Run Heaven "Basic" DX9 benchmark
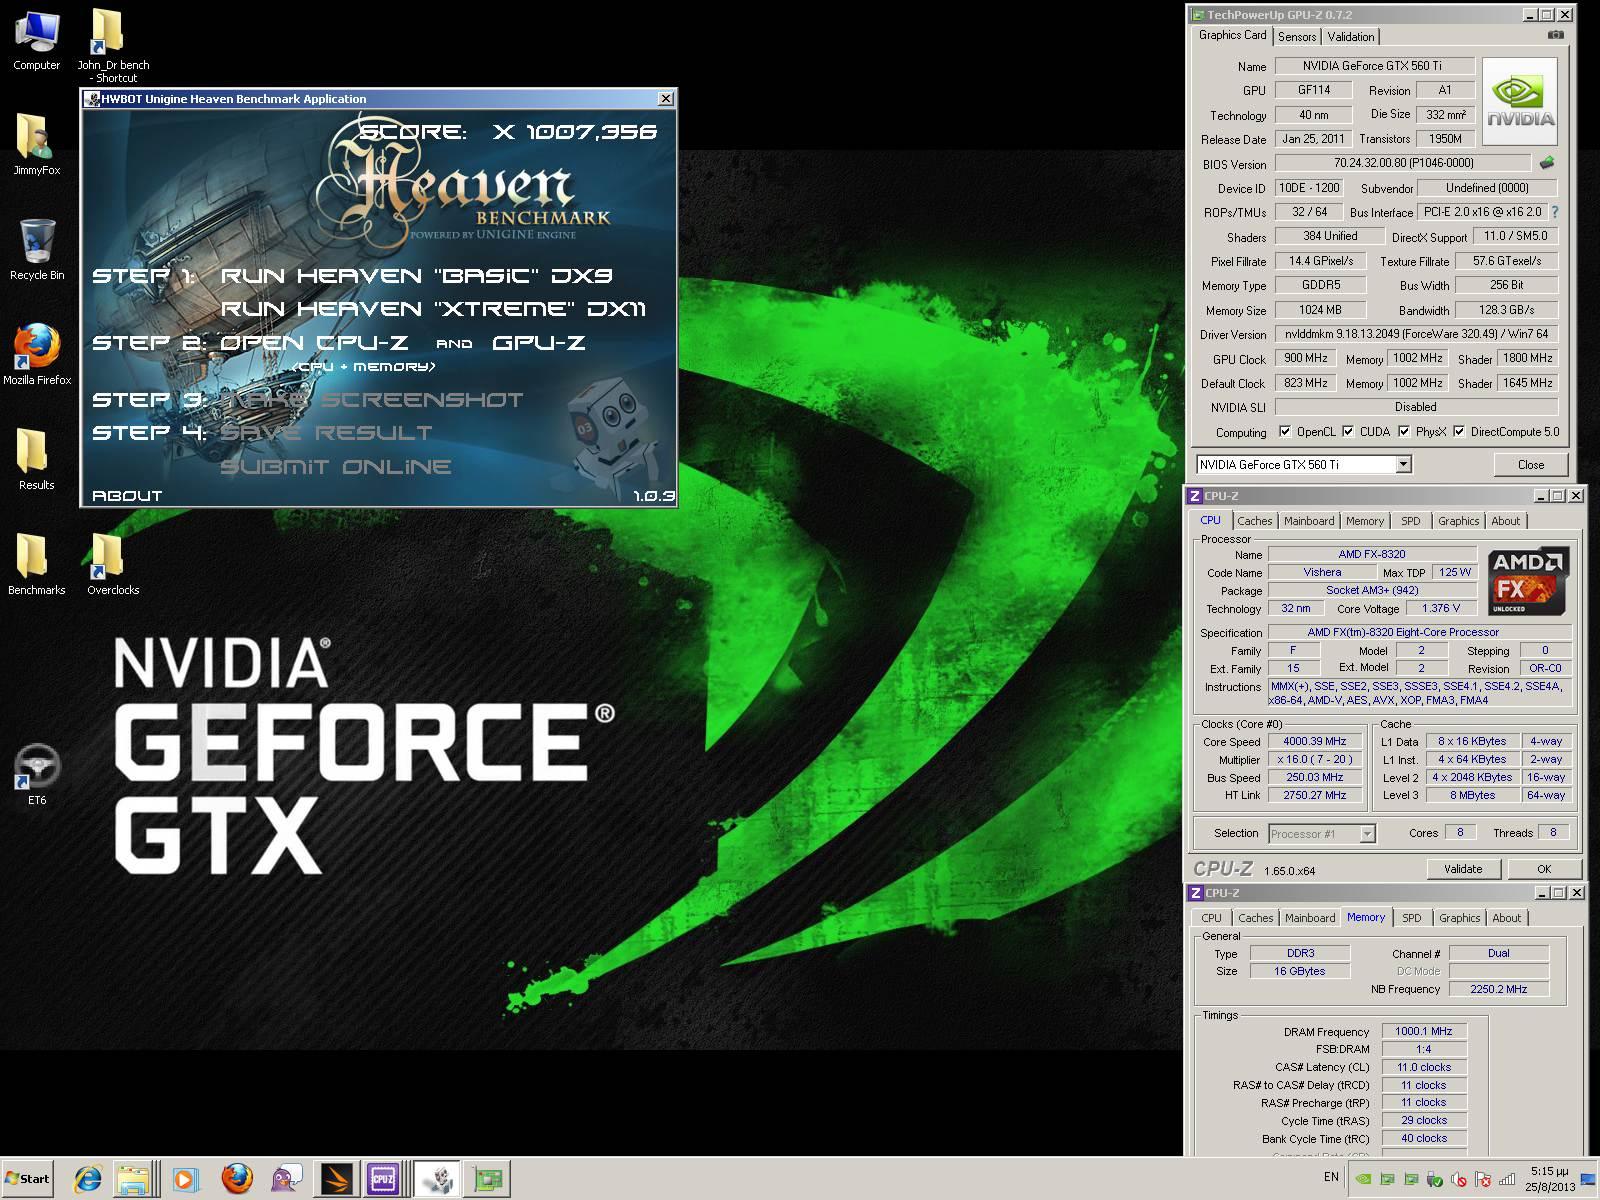1600x1200 pixels. click(x=416, y=275)
